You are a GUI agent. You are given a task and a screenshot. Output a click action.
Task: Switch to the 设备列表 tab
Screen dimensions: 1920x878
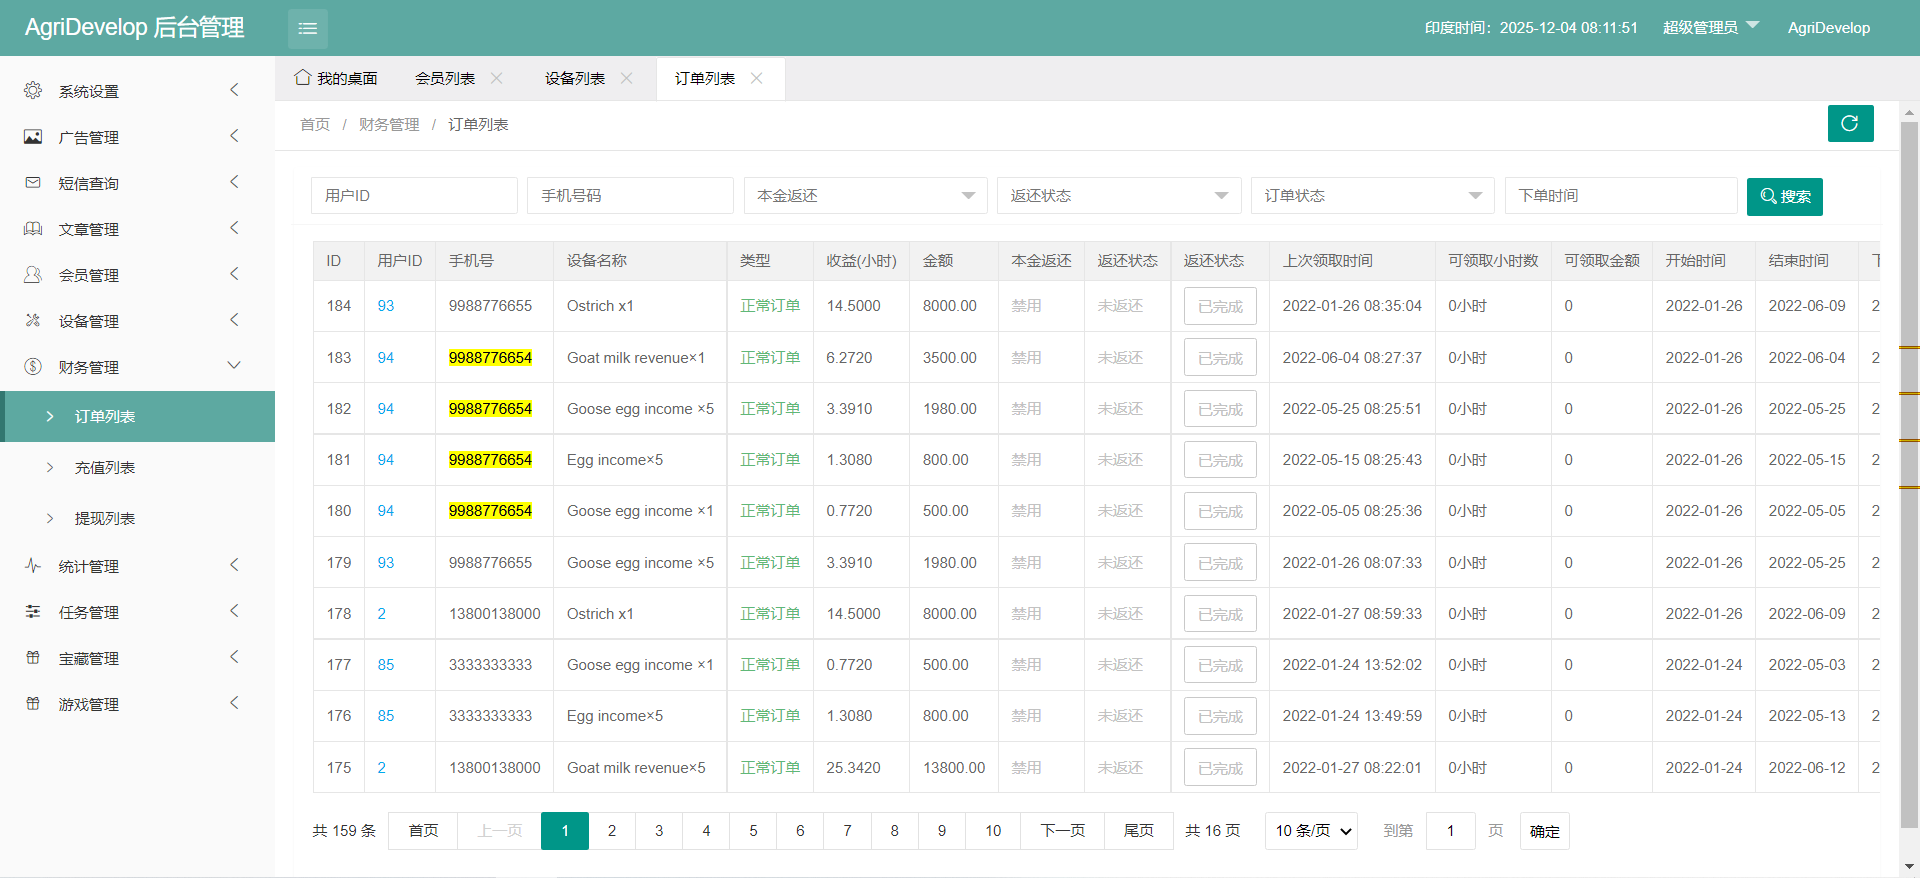point(574,78)
